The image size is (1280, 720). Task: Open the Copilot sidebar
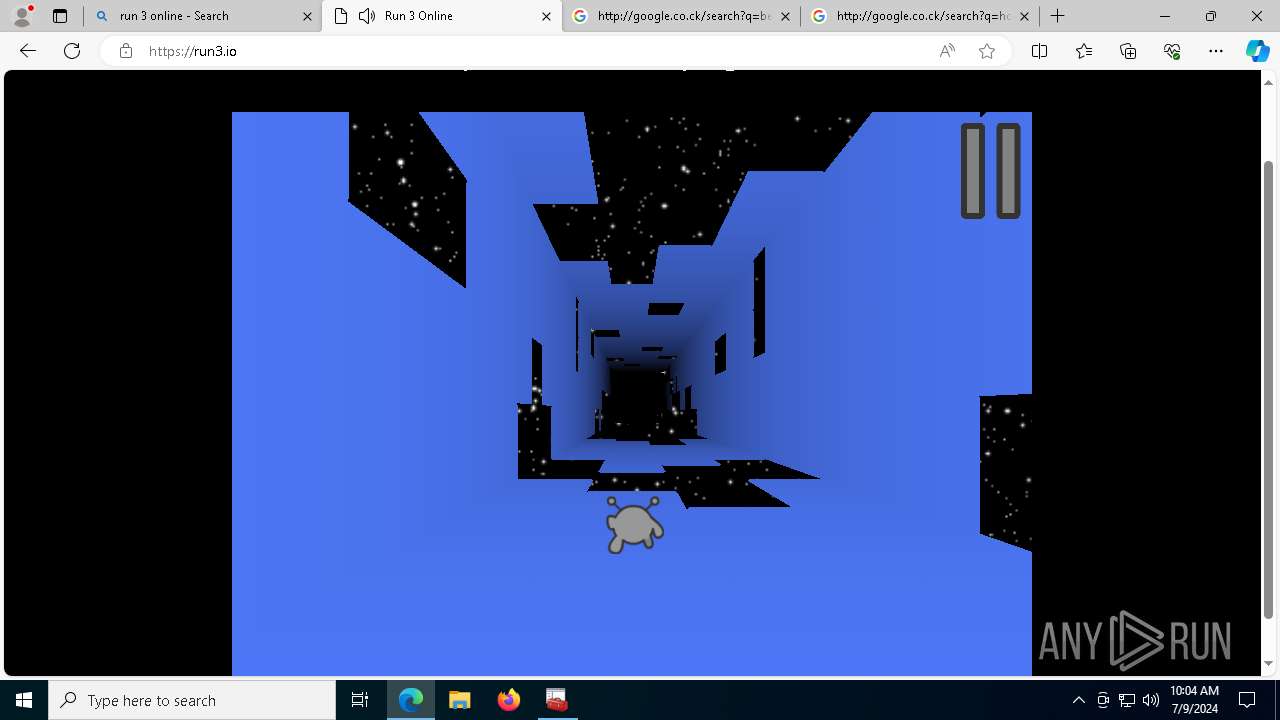[1257, 51]
